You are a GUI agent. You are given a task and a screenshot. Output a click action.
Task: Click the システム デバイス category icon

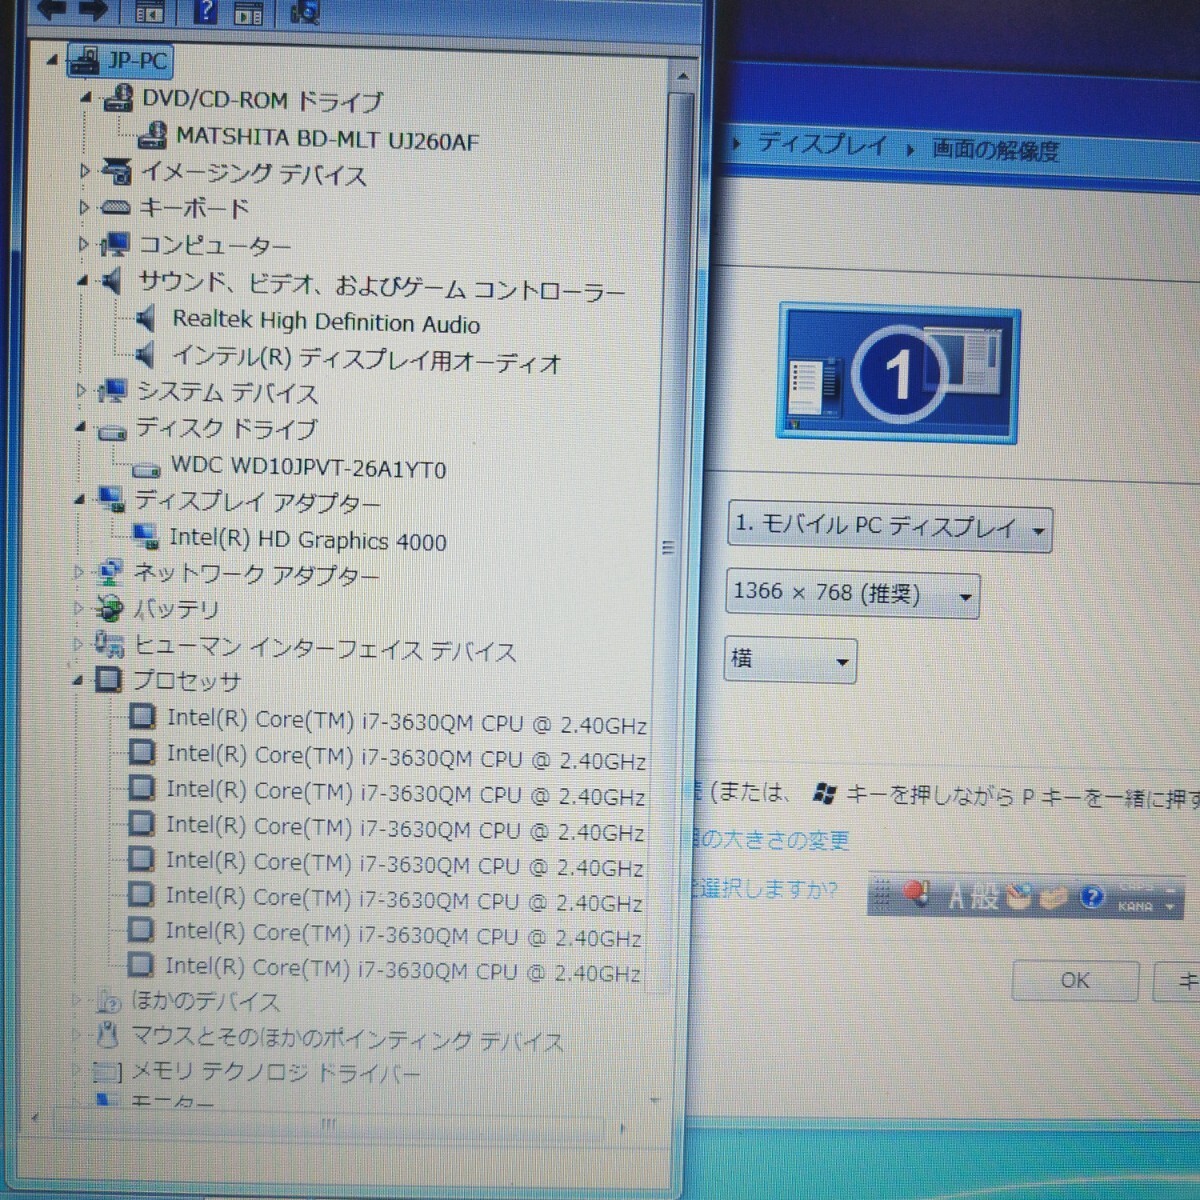pyautogui.click(x=112, y=391)
